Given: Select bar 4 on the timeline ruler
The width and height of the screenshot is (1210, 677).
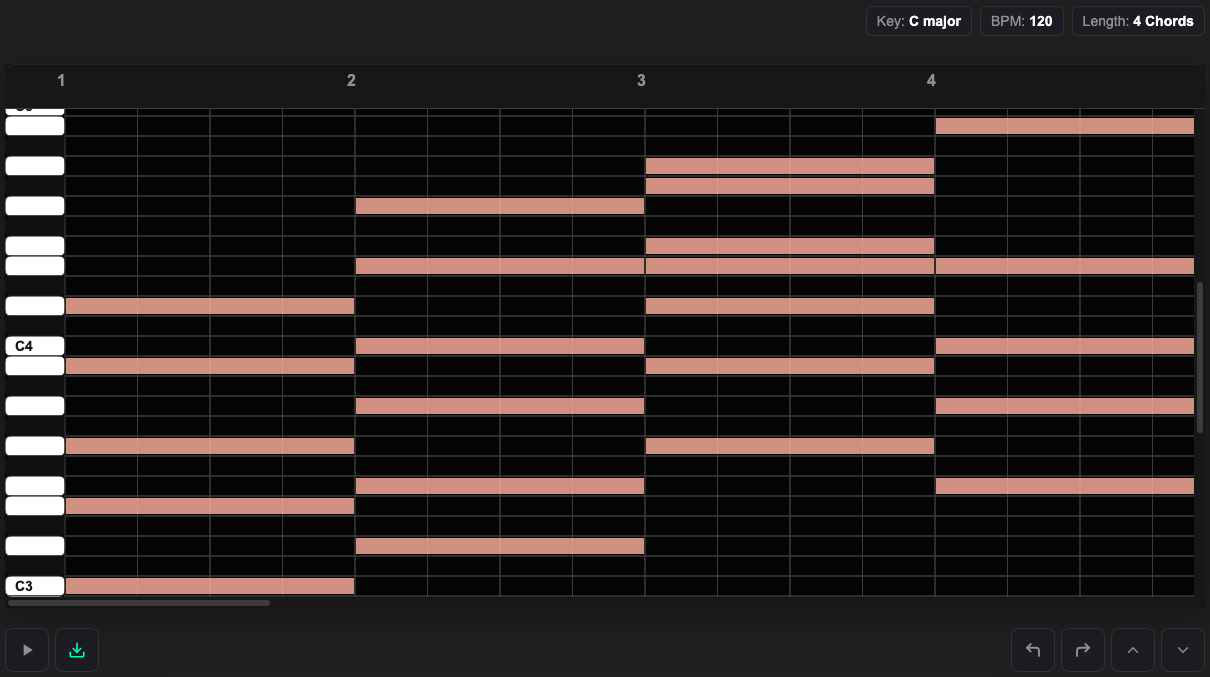Looking at the screenshot, I should tap(931, 81).
